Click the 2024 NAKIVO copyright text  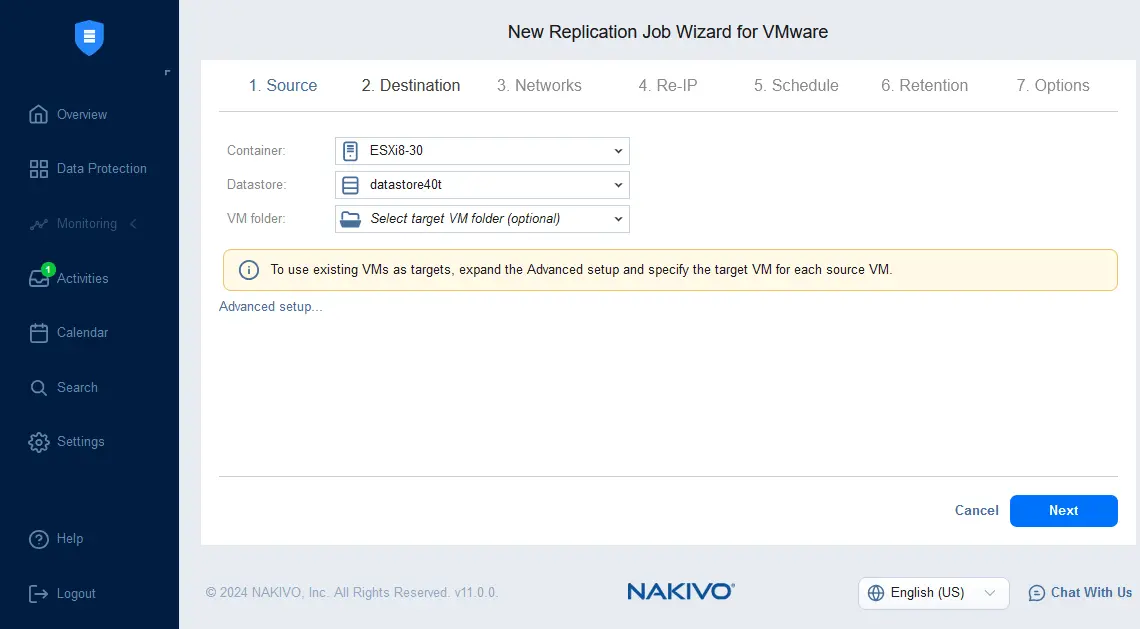(352, 593)
